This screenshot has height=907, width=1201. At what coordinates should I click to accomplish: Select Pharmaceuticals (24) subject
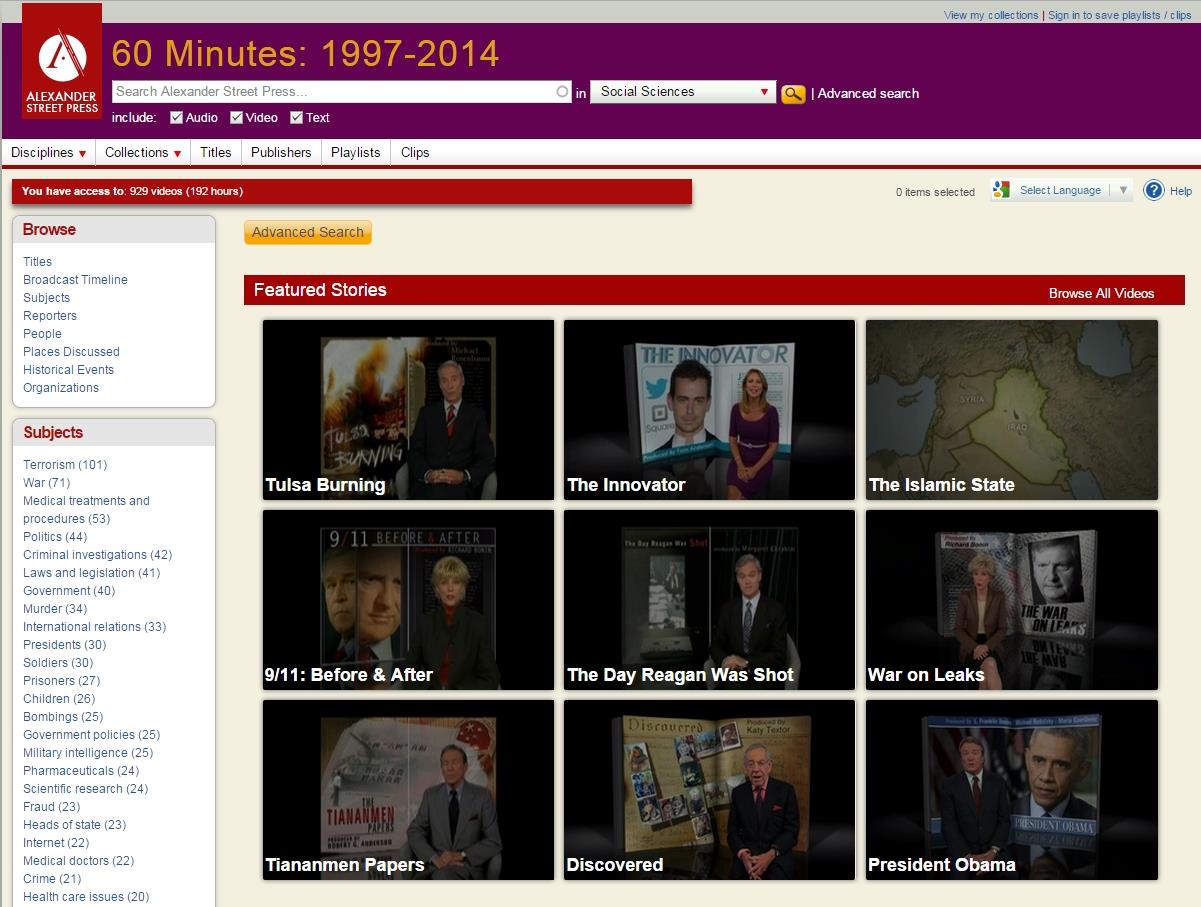(x=81, y=771)
